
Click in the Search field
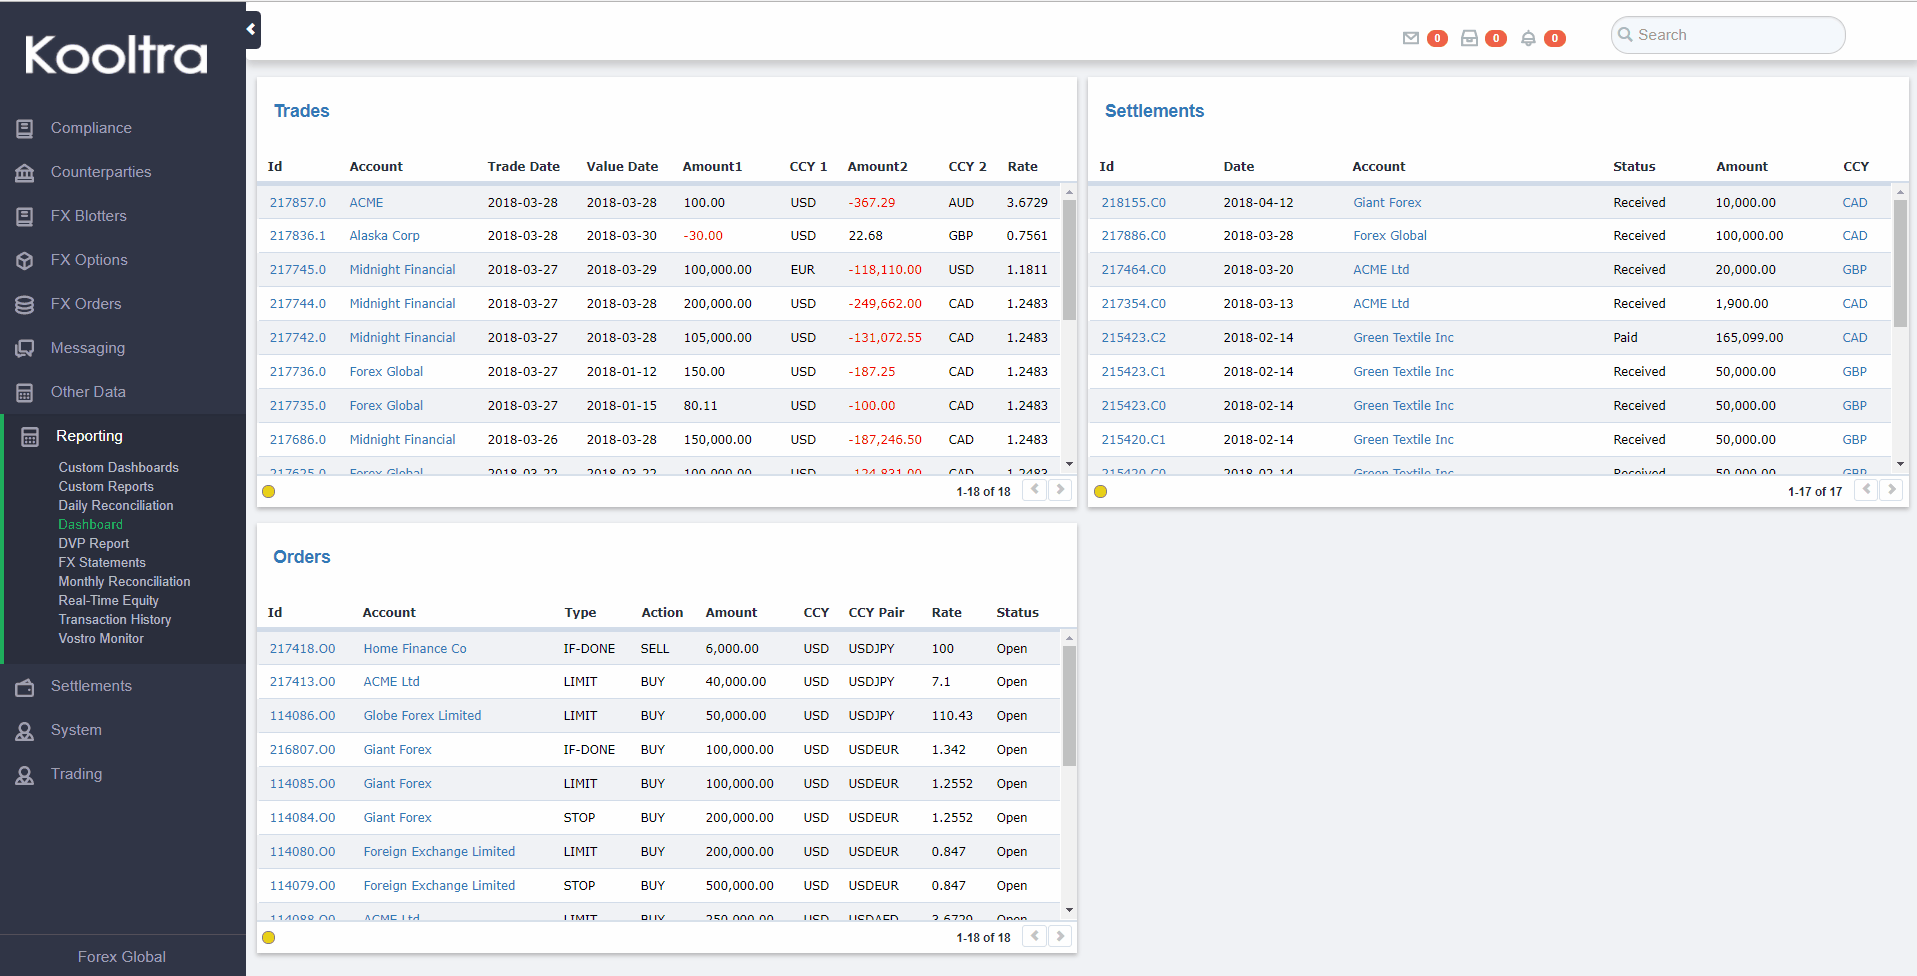pyautogui.click(x=1728, y=35)
